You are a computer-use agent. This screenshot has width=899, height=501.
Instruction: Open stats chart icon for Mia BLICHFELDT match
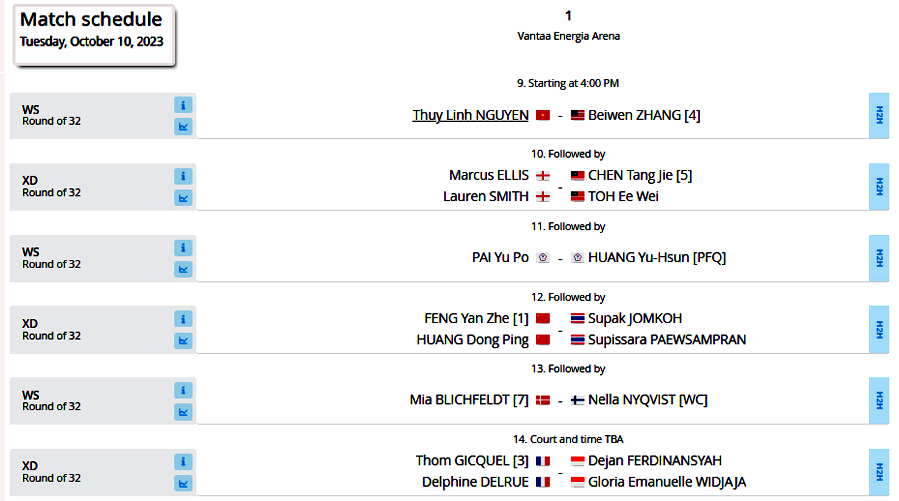pos(183,412)
